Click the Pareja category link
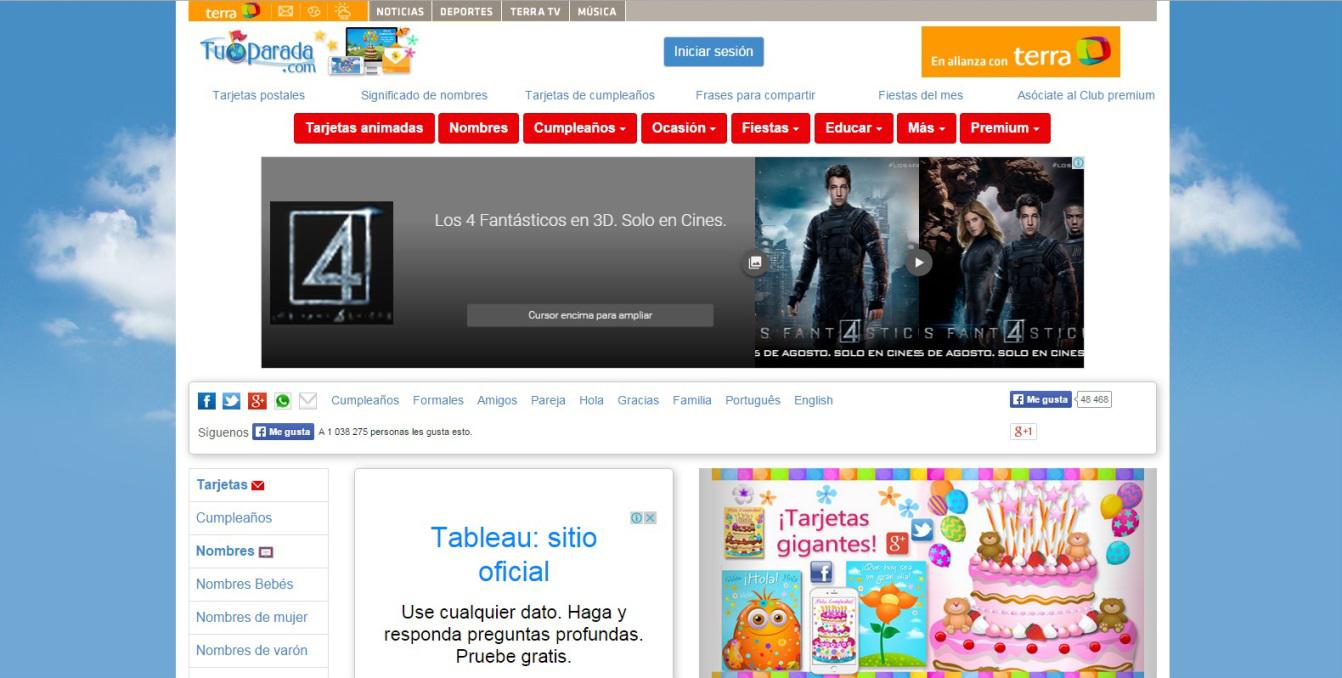The height and width of the screenshot is (678, 1342). tap(548, 401)
